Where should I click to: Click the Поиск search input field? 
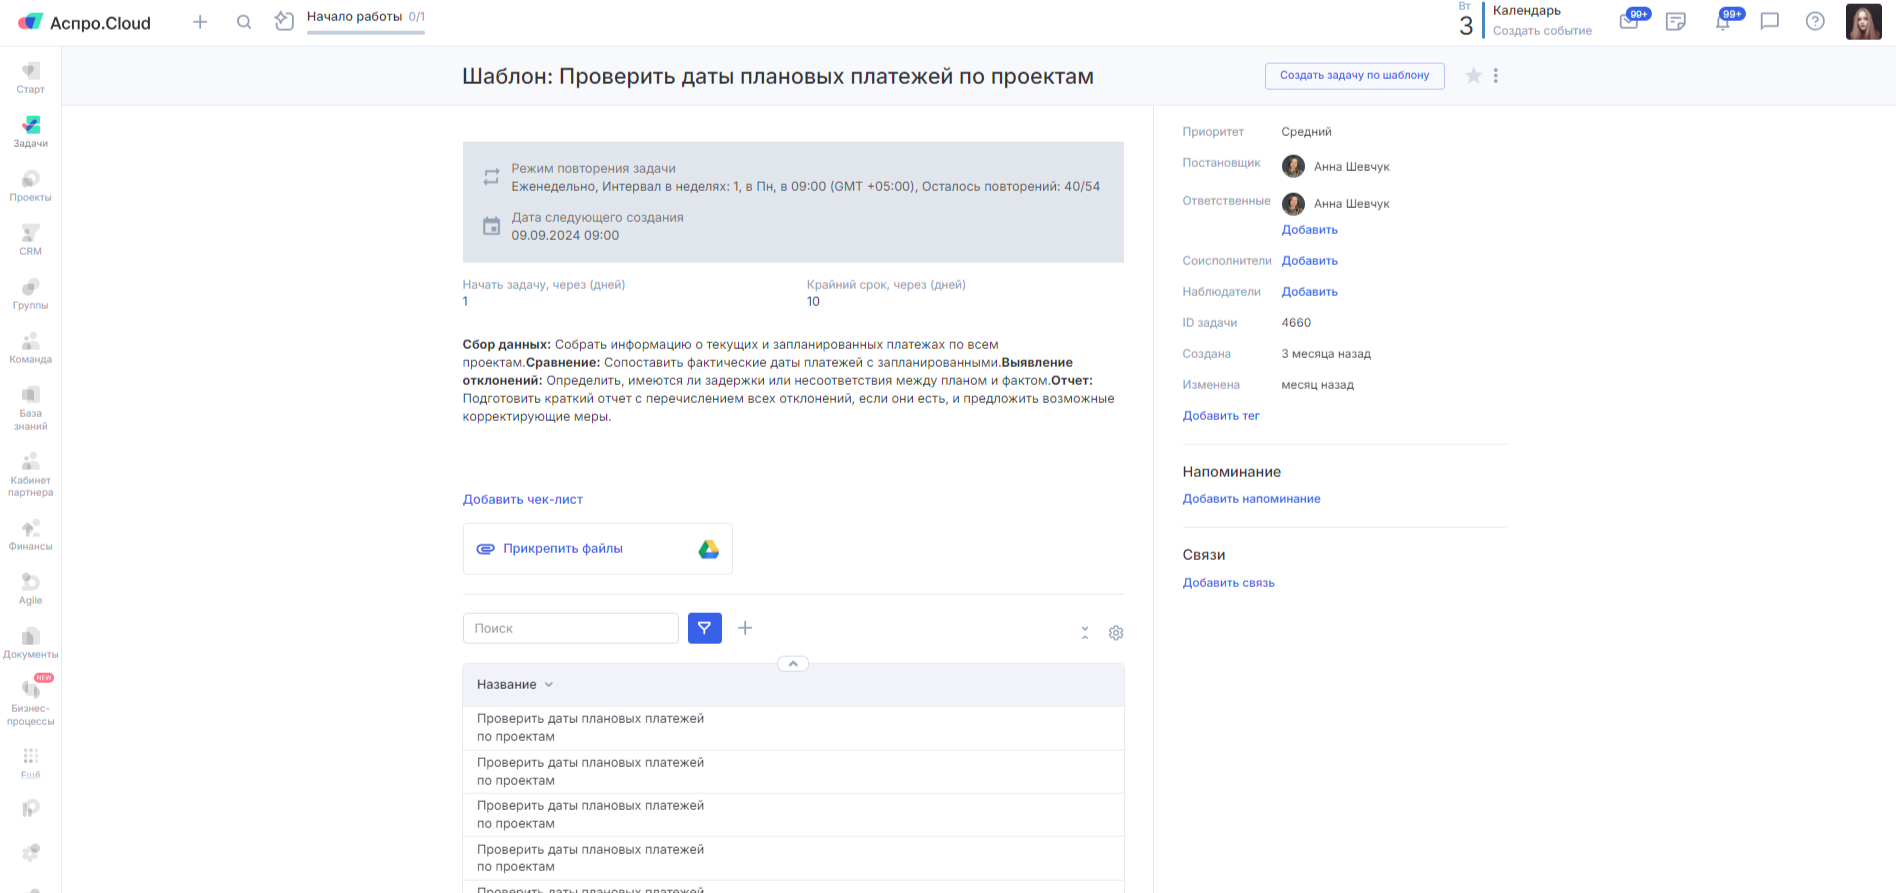(570, 628)
